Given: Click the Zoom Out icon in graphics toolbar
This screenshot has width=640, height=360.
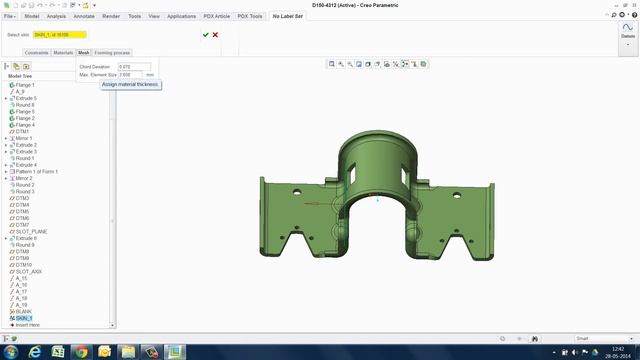Looking at the screenshot, I should click(350, 64).
